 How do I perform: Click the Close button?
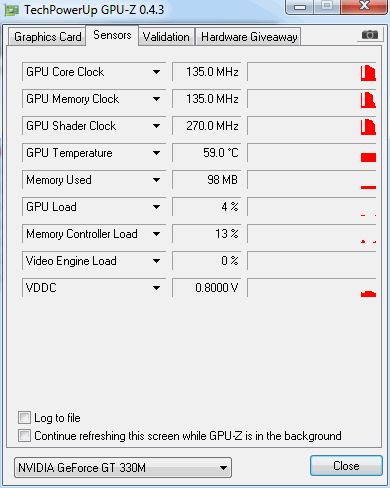tap(346, 466)
